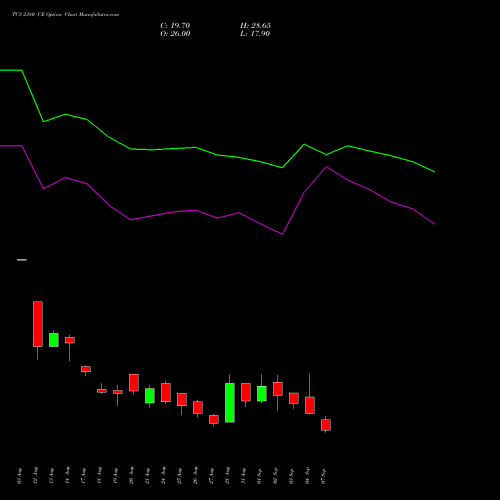Click the tall red candle above 12 Aug

[x=38, y=324]
